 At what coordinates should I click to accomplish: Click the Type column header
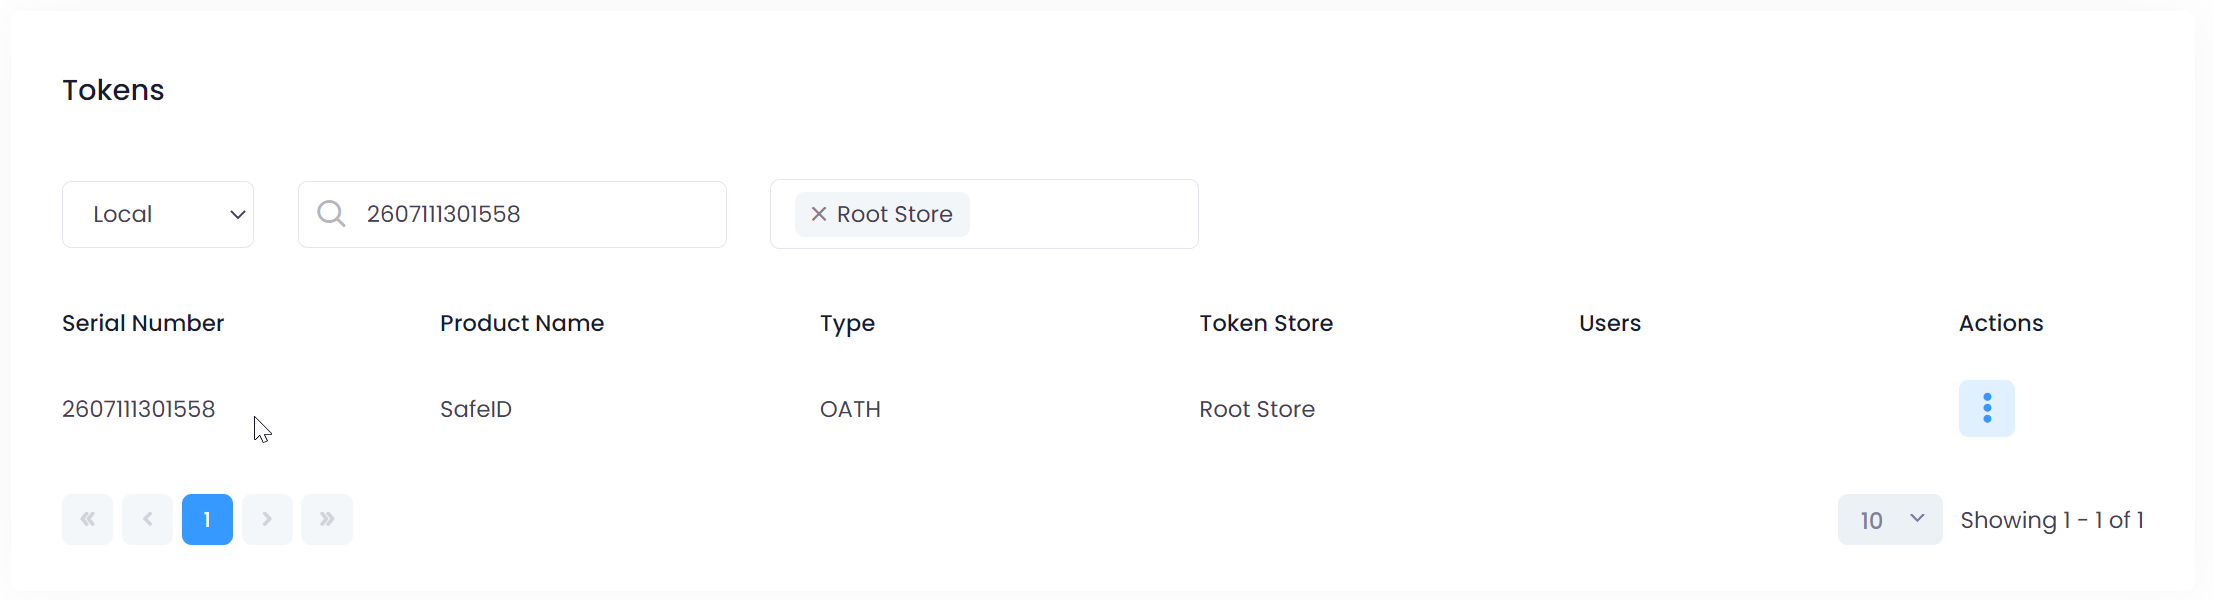tap(847, 323)
